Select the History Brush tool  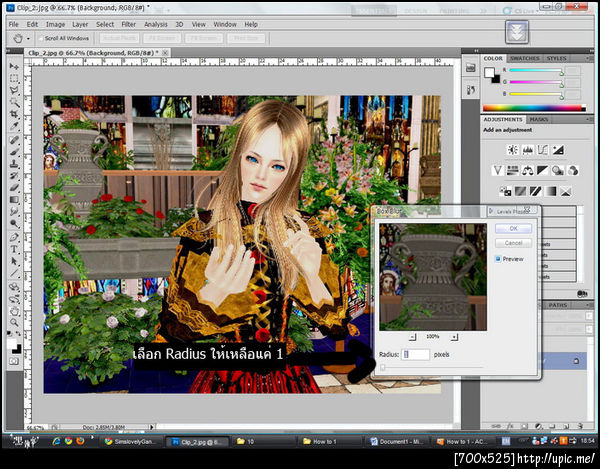14,176
